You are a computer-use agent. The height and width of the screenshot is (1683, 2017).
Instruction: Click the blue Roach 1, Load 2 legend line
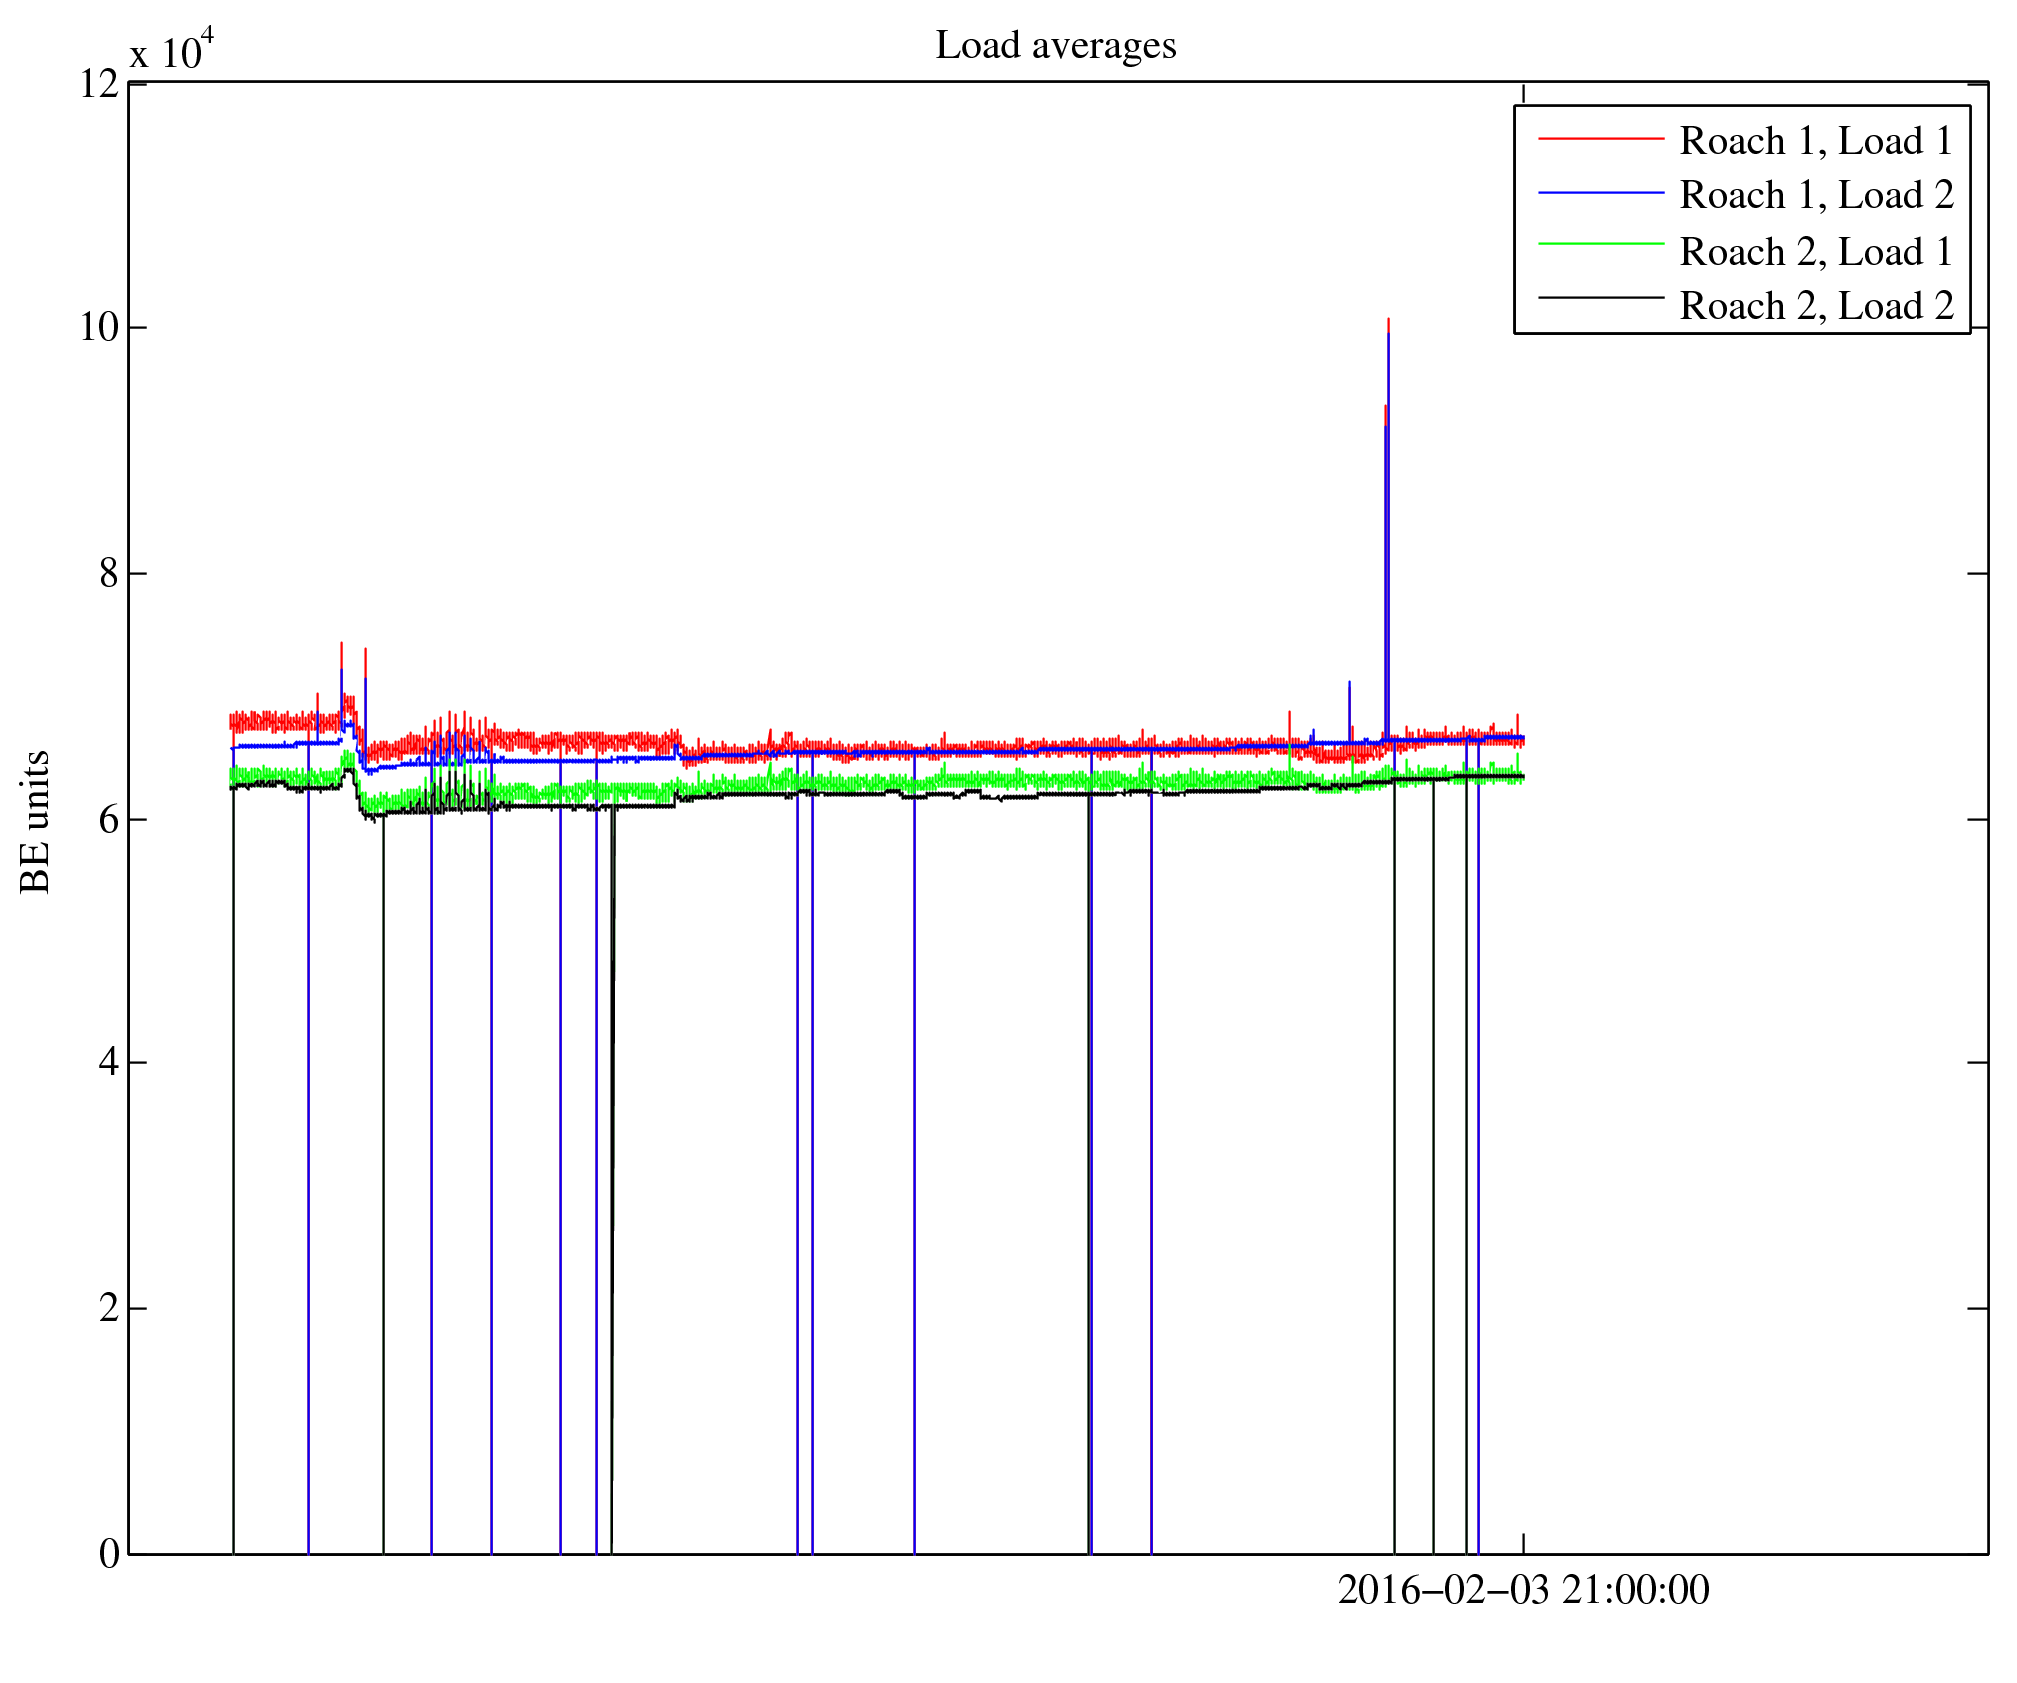coord(1600,193)
